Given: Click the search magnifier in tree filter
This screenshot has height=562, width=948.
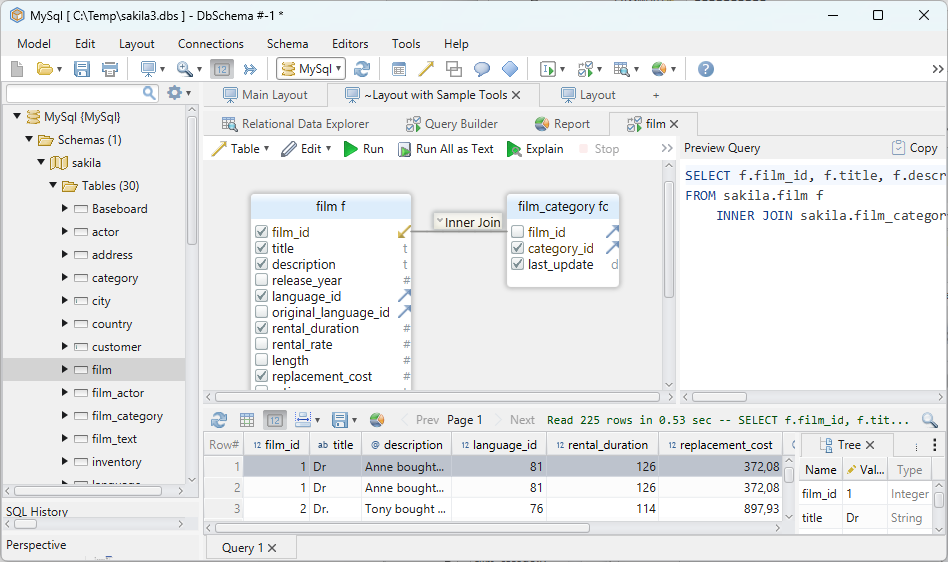Looking at the screenshot, I should (149, 92).
